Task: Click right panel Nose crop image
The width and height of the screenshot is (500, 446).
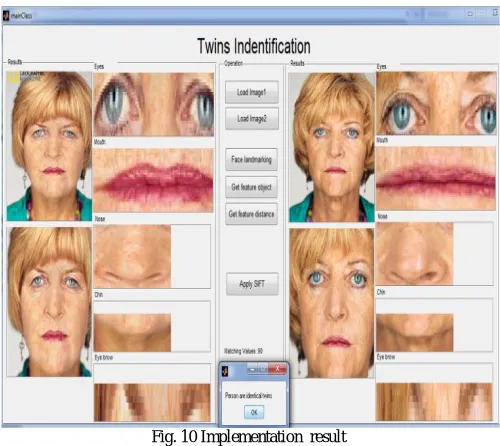Action: pyautogui.click(x=415, y=254)
